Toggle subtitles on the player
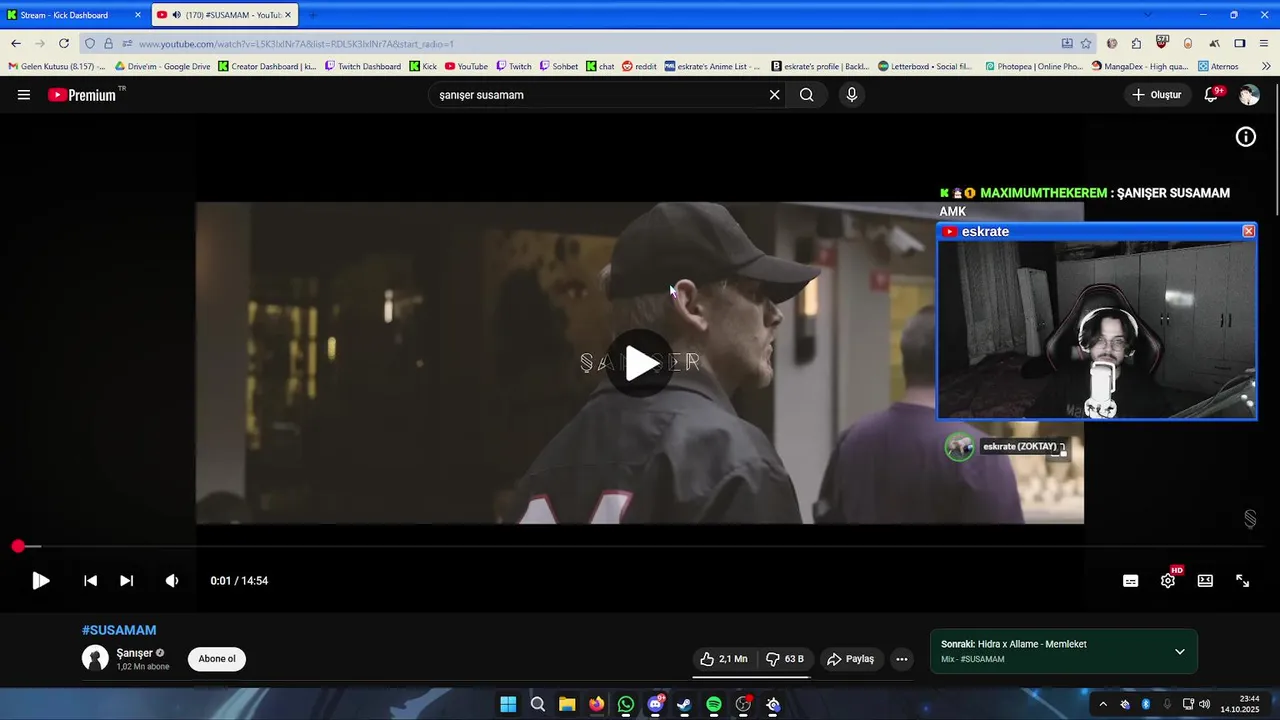Viewport: 1280px width, 720px height. (1131, 581)
